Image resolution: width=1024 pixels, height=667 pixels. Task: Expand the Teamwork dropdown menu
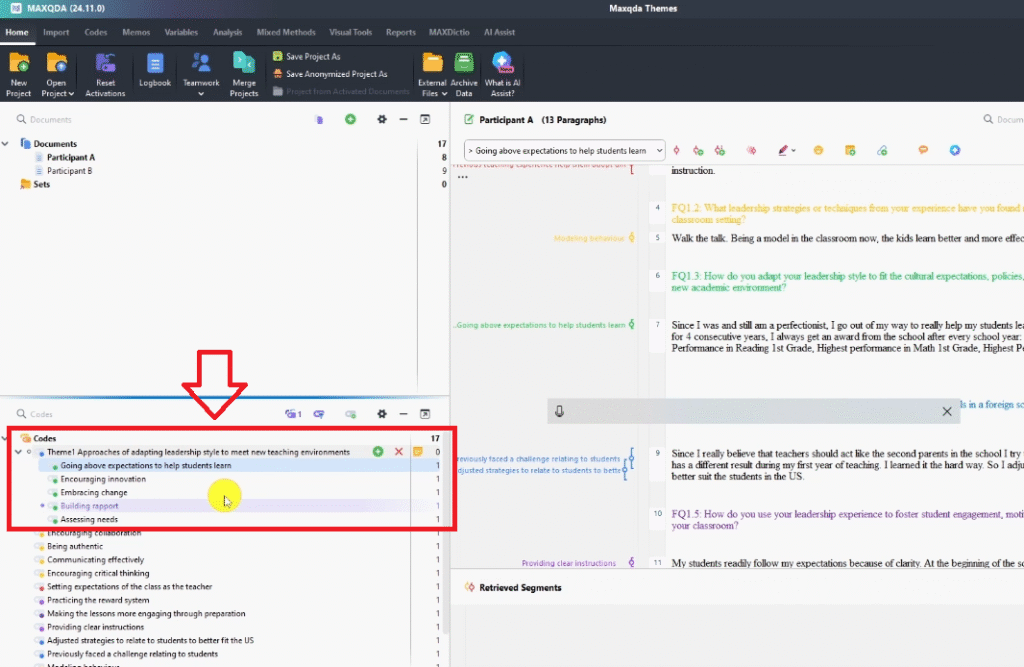coord(201,94)
